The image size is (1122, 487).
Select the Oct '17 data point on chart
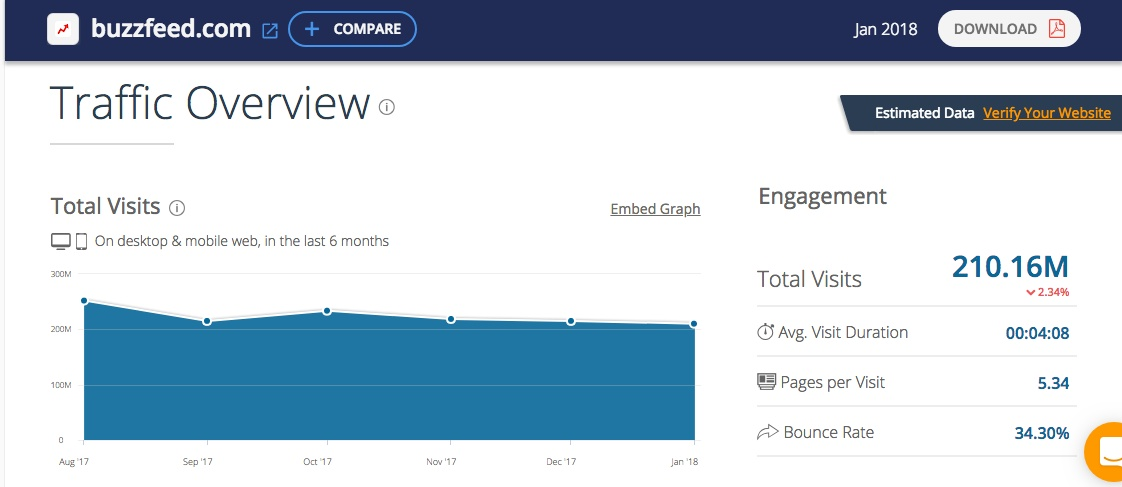point(328,311)
